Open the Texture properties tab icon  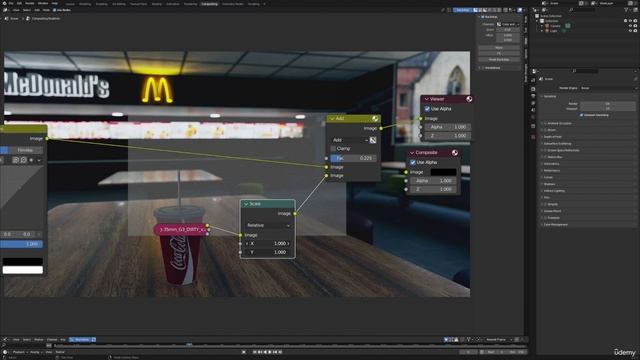[533, 137]
